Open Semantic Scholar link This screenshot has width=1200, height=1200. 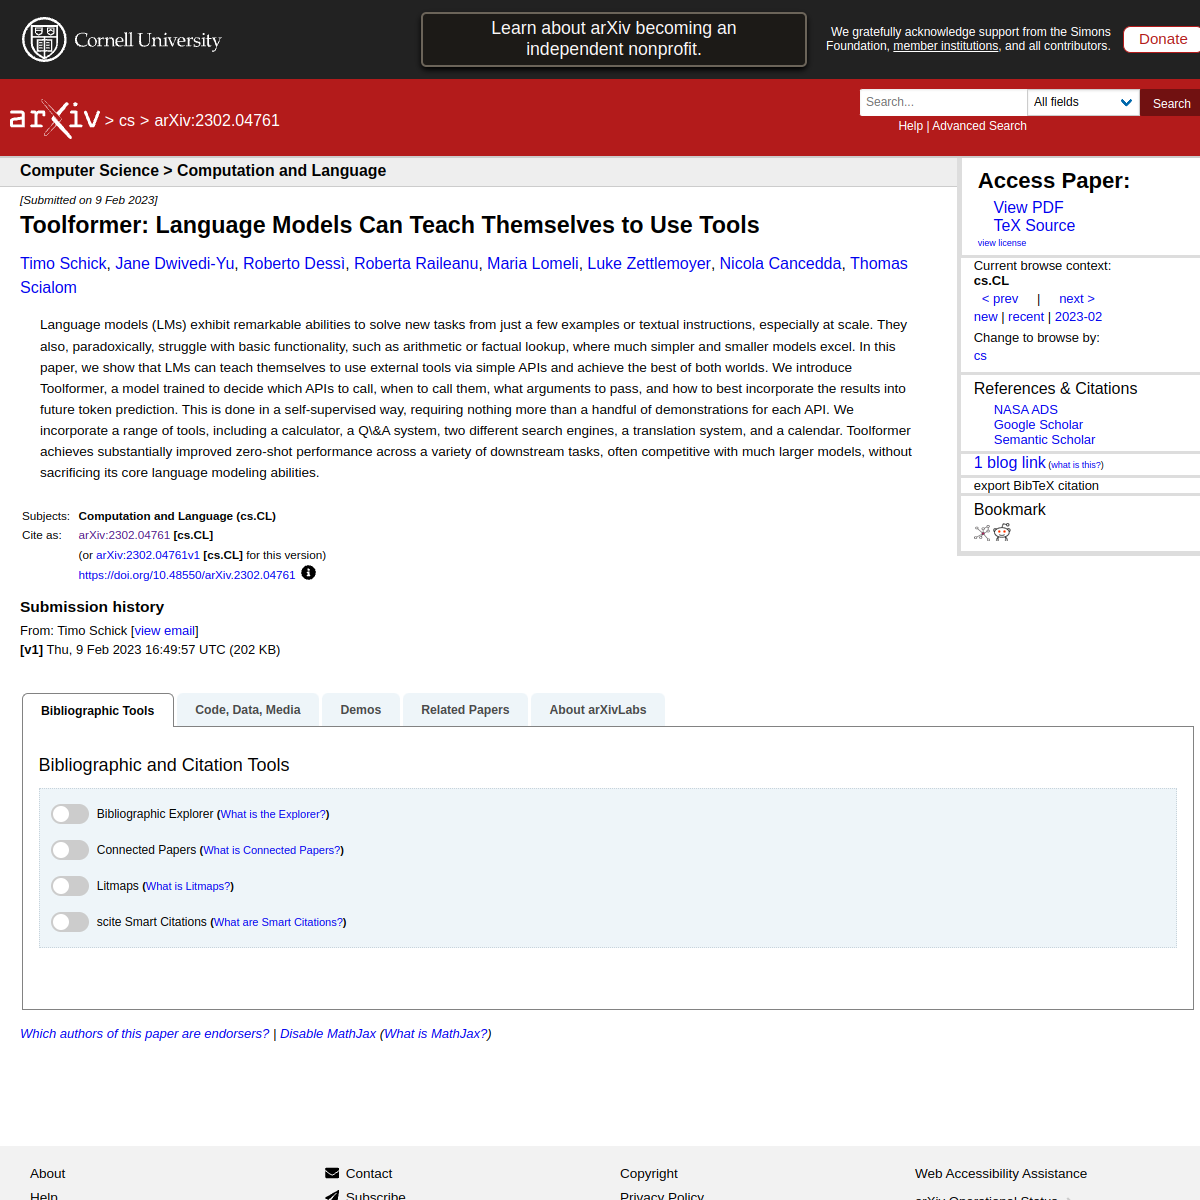(1044, 440)
